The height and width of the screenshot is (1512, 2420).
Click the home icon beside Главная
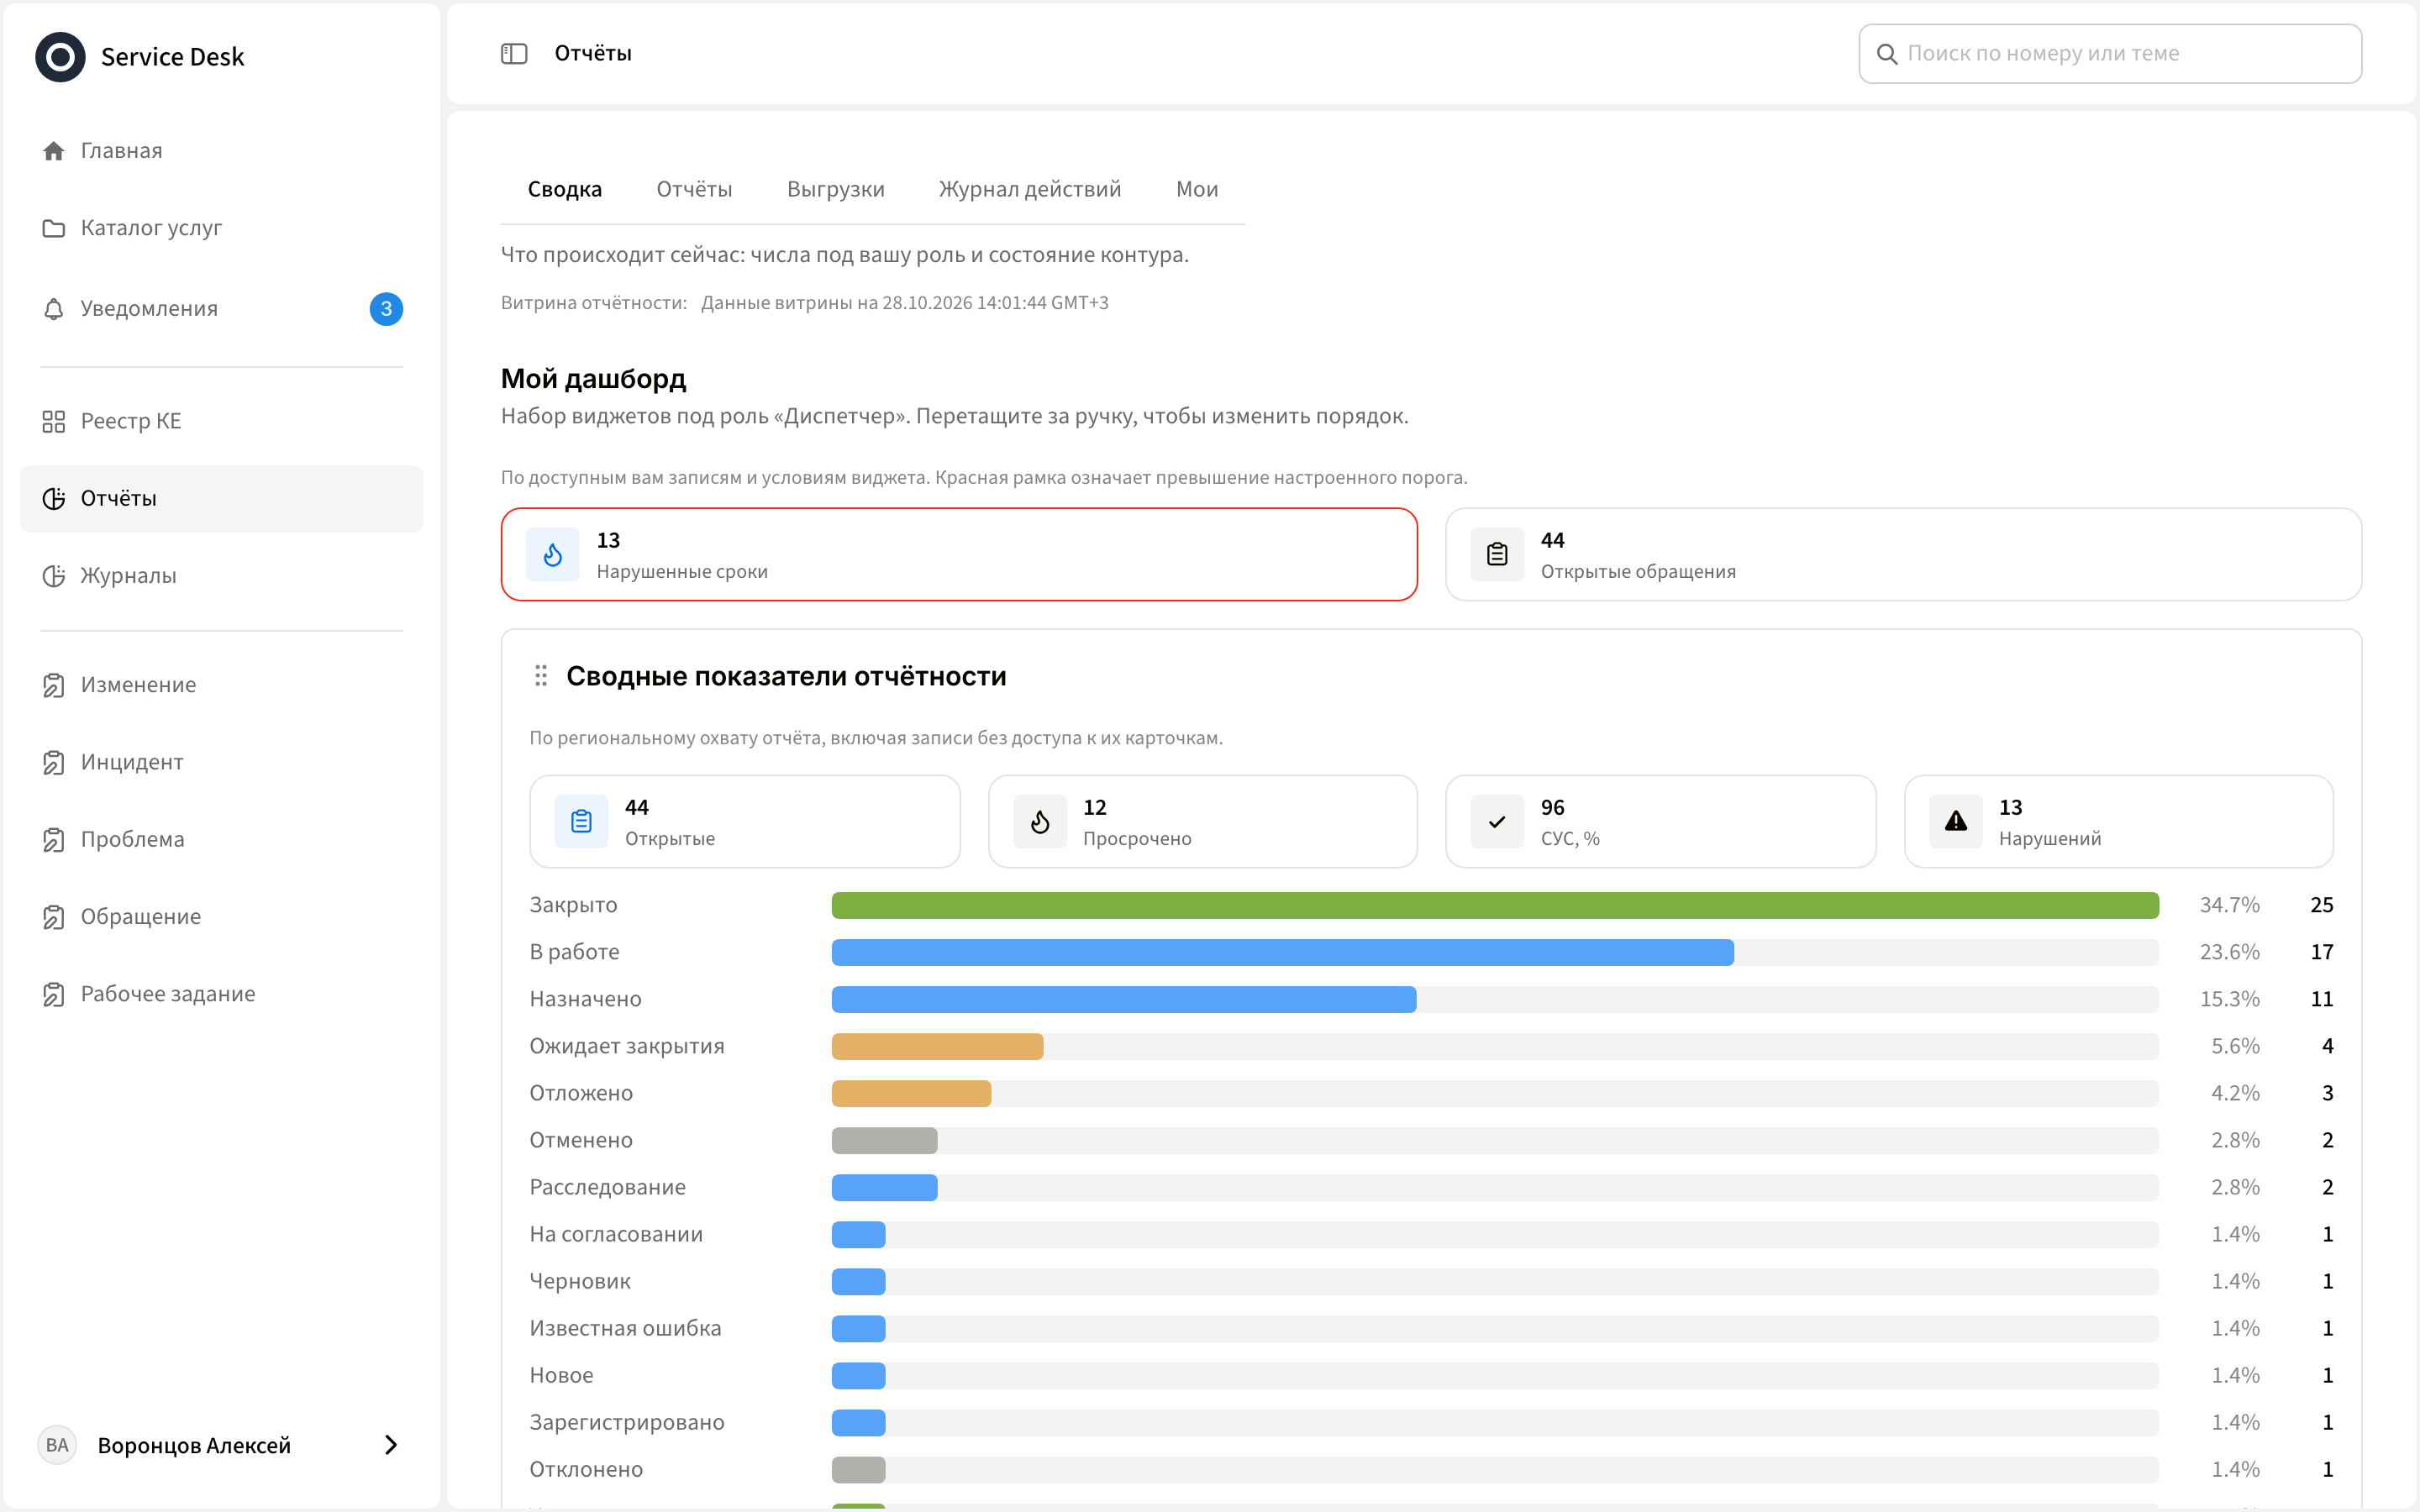[54, 151]
